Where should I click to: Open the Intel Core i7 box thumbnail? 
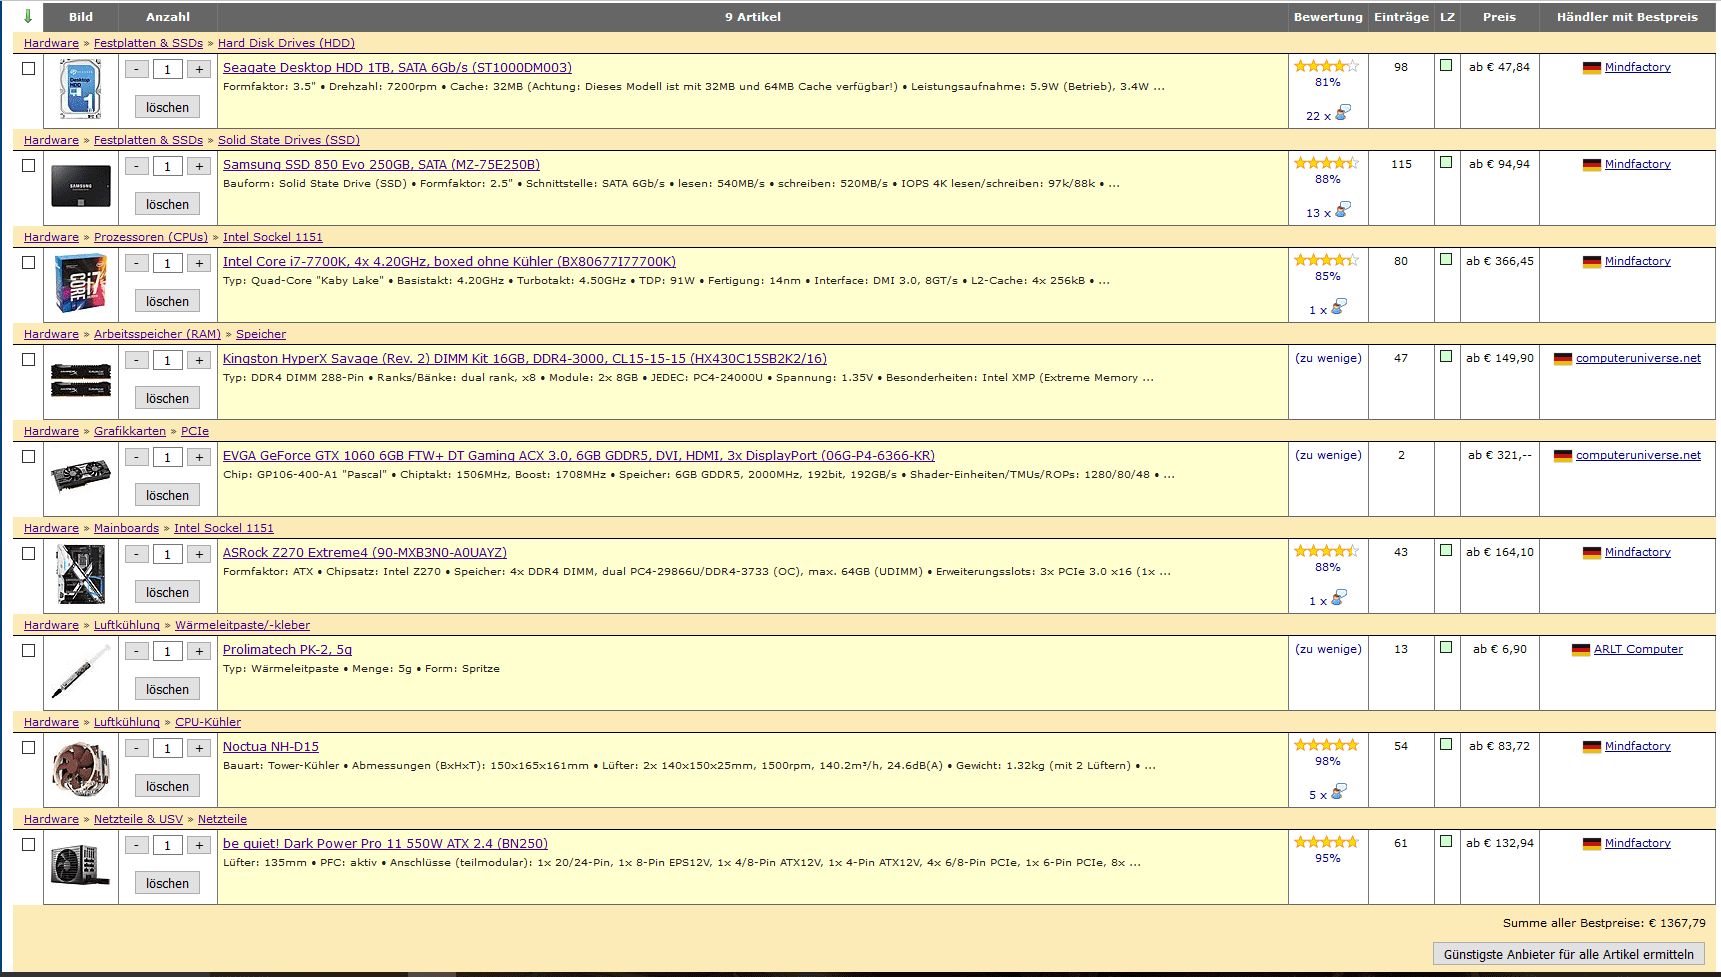pyautogui.click(x=81, y=283)
